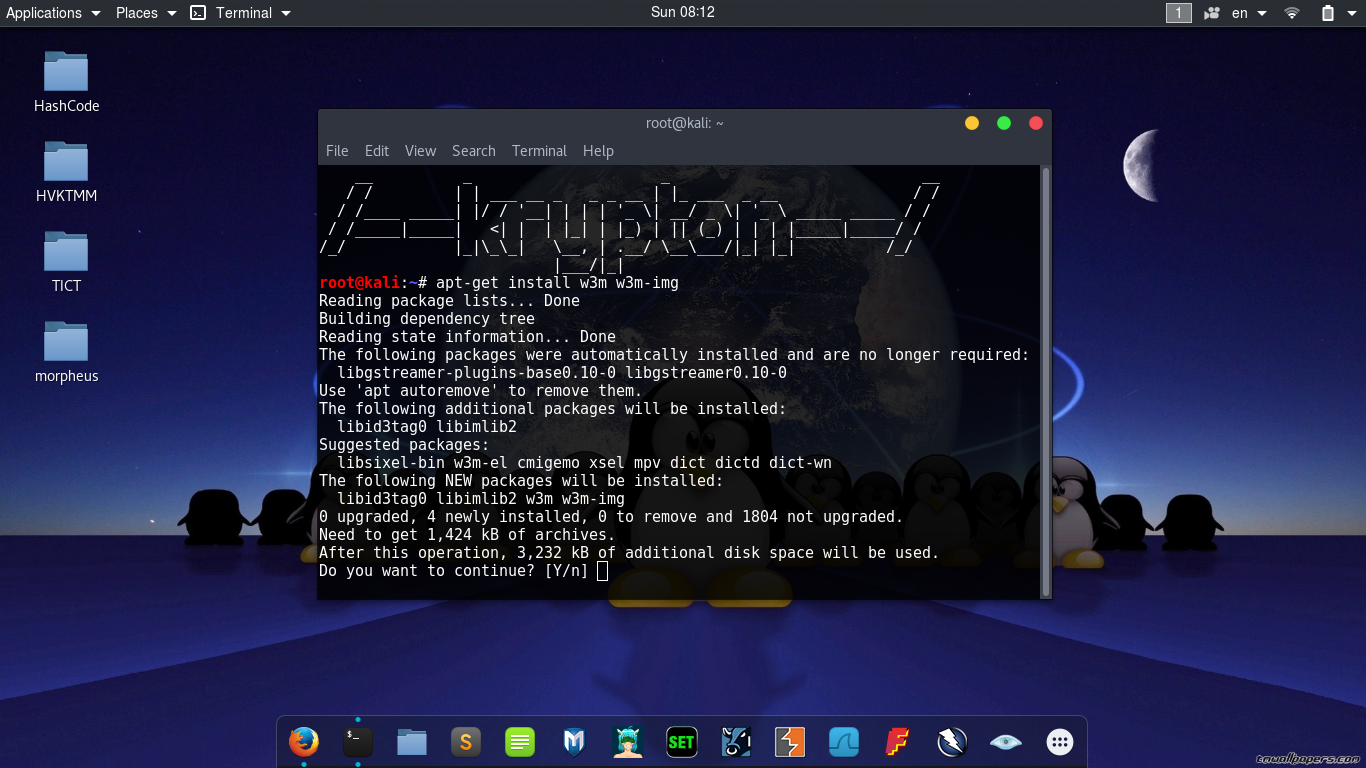
Task: Click the line 'Need to get 1,424 kB of archives.'
Action: coord(467,535)
